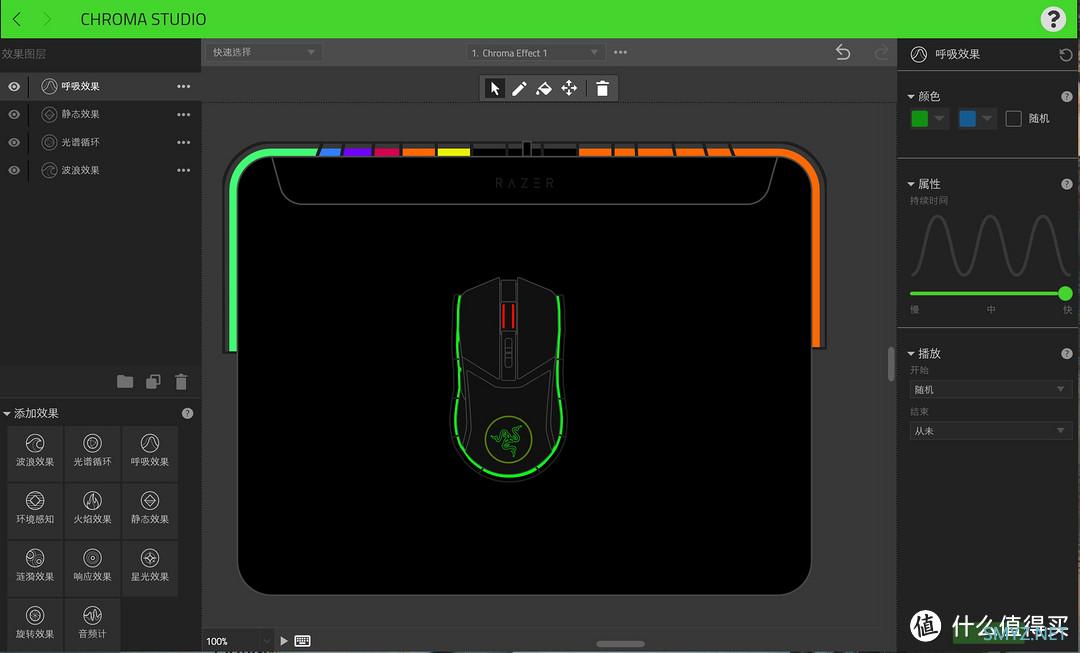Screen dimensions: 1080x653
Task: Click the green color swatch
Action: pos(920,118)
